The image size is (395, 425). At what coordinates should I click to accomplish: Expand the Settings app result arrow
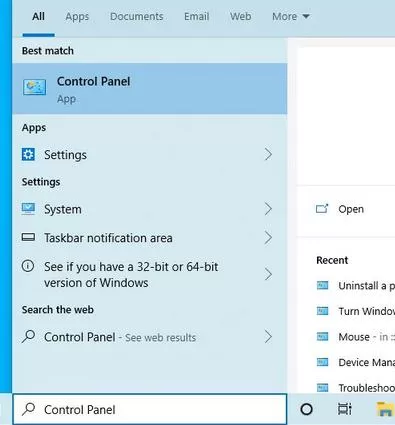268,154
